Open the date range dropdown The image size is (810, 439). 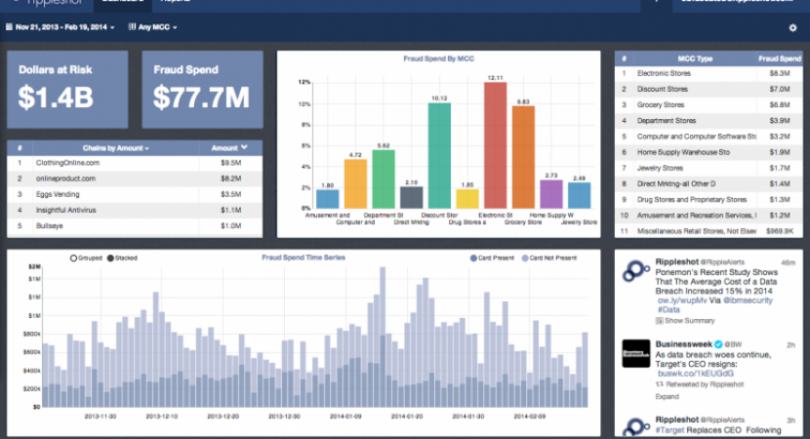[65, 27]
